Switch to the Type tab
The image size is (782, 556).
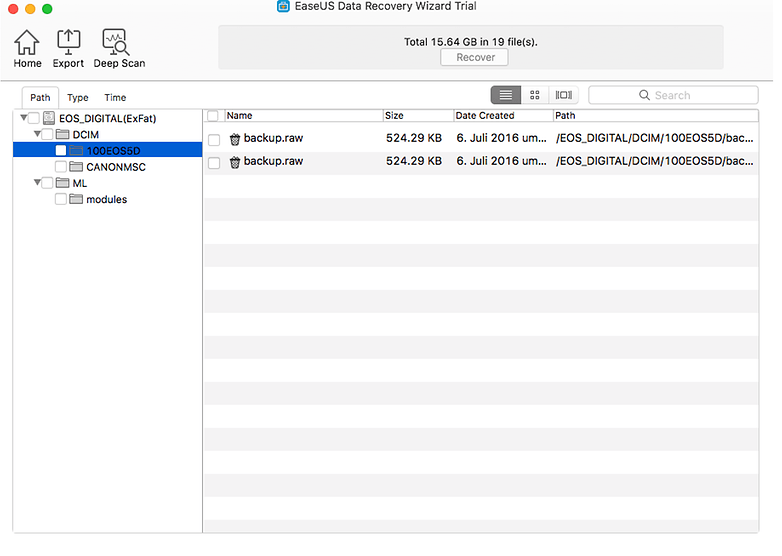(78, 98)
